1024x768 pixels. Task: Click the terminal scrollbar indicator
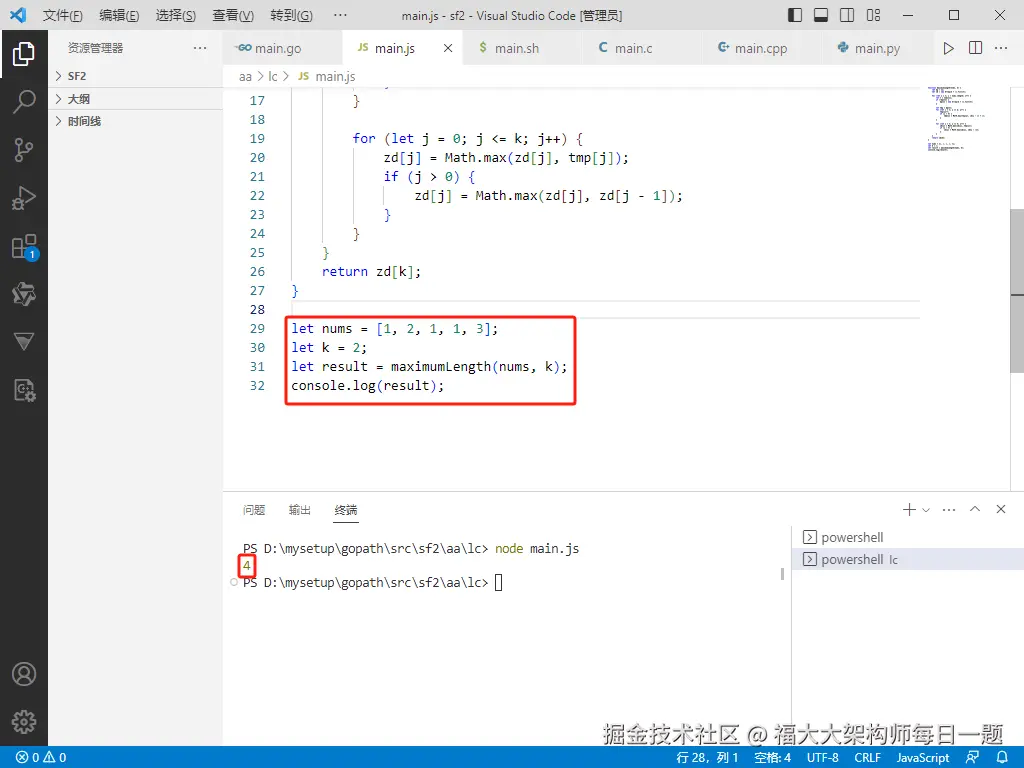click(x=782, y=573)
